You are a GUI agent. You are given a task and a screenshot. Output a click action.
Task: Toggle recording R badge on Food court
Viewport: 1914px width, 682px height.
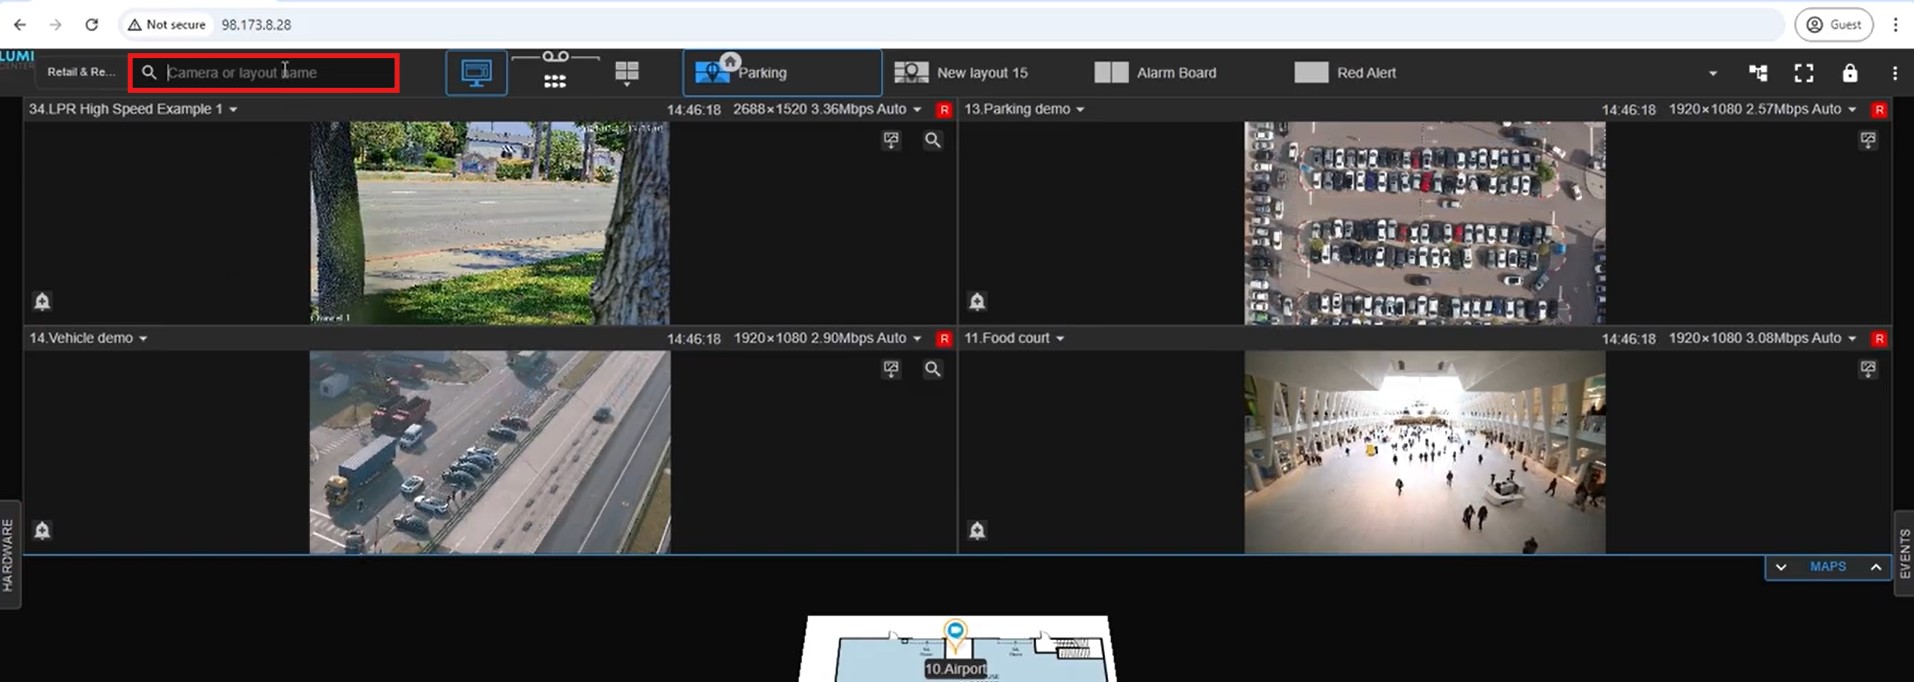point(1879,339)
